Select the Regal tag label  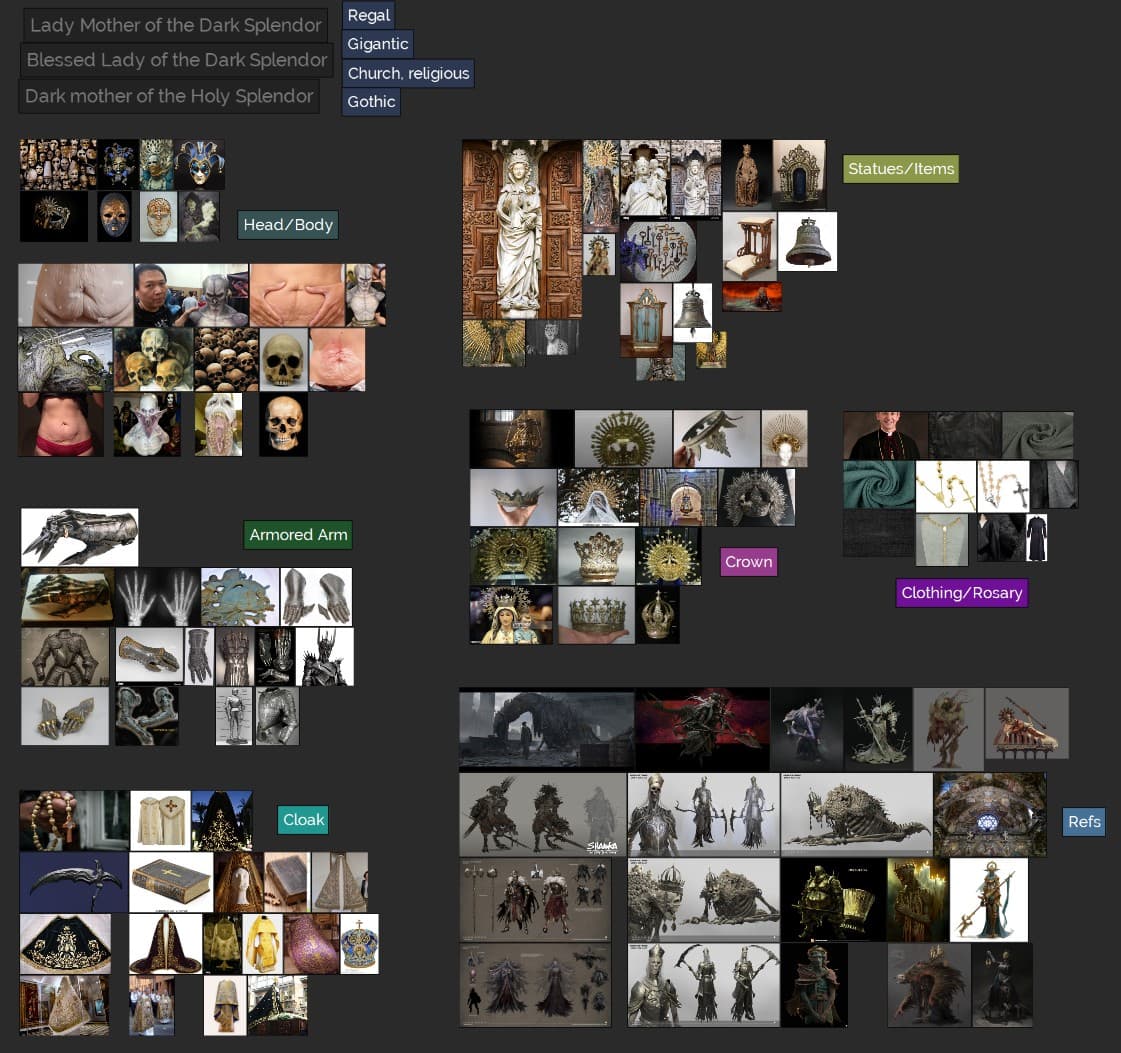pos(368,15)
